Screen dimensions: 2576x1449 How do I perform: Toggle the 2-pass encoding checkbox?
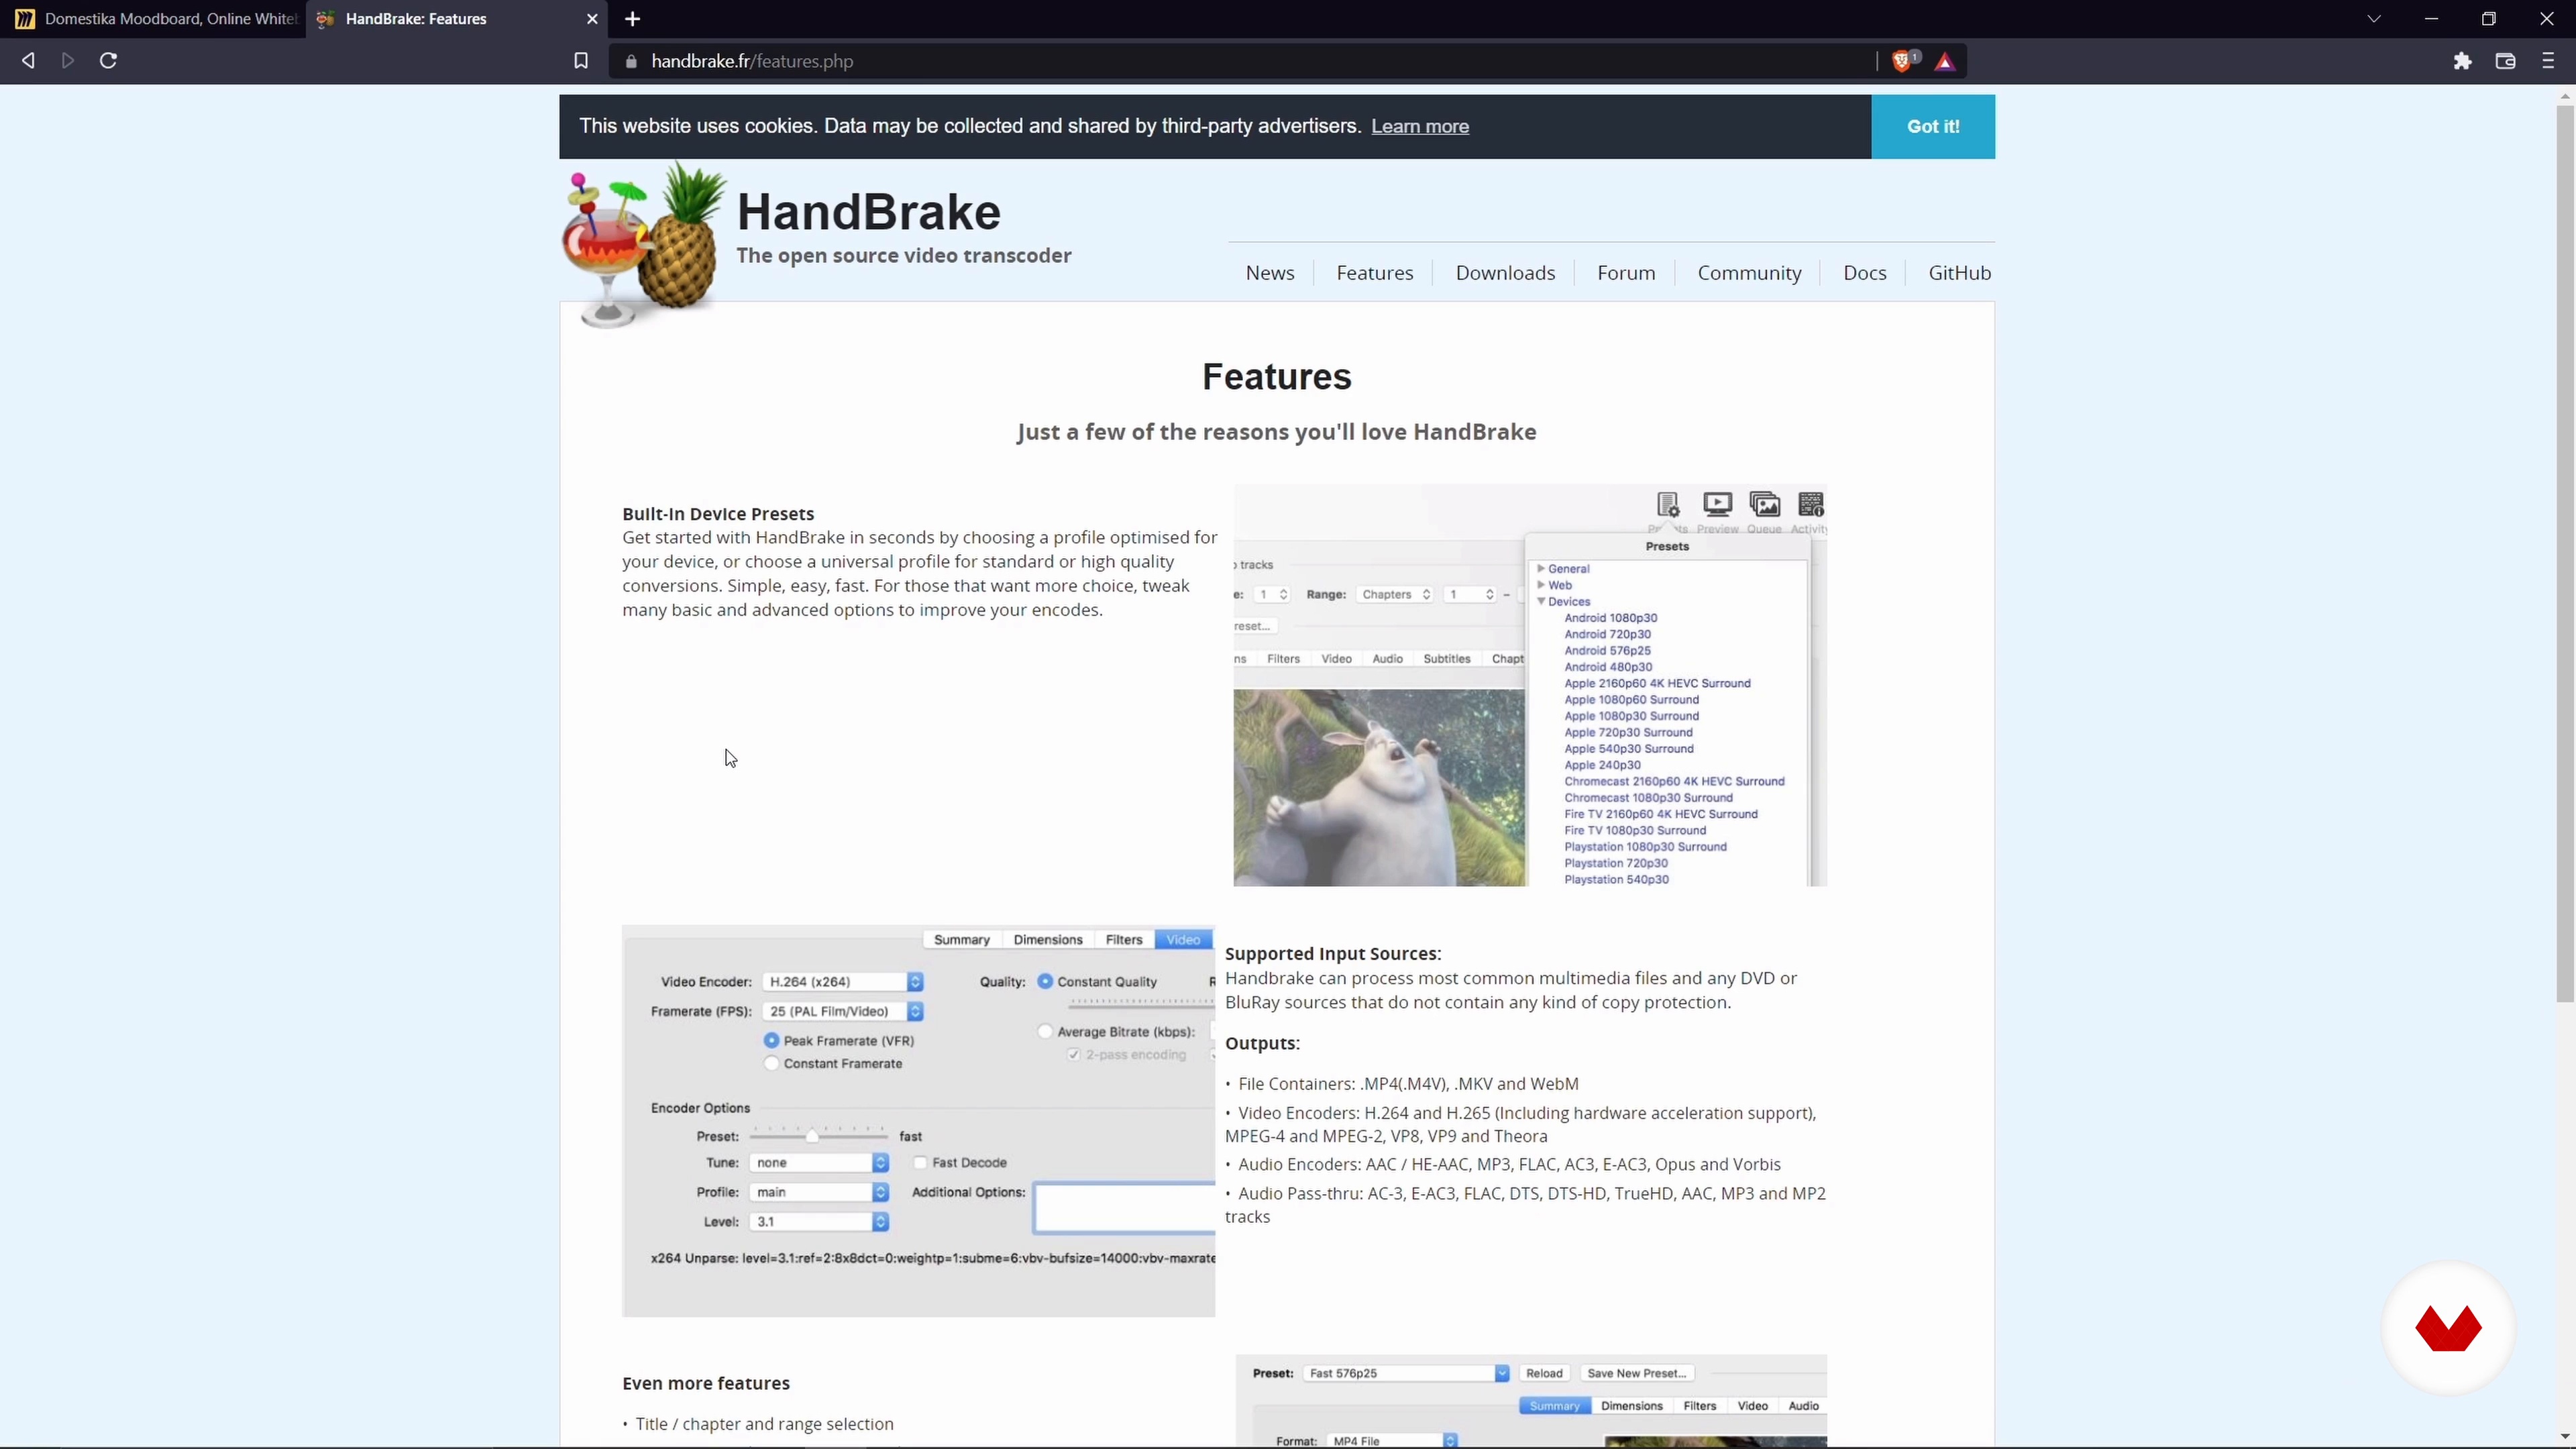(x=1074, y=1055)
